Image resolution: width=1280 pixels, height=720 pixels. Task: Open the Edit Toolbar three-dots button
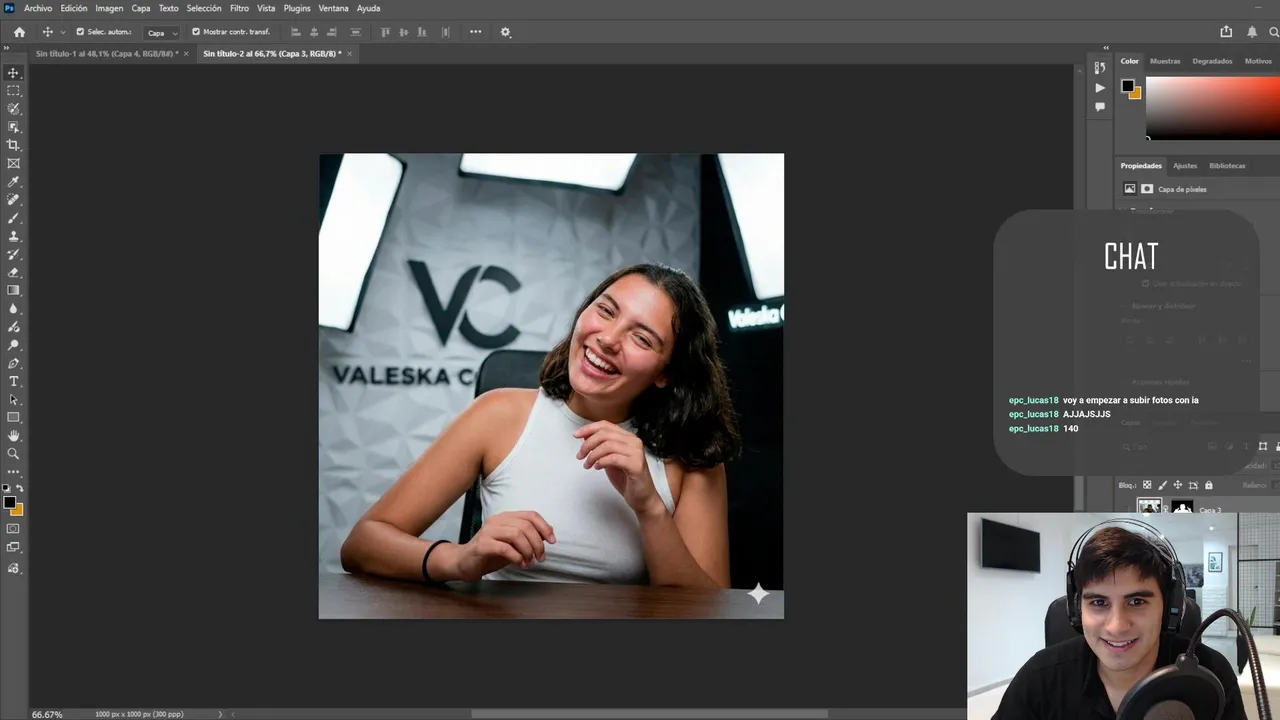(13, 471)
